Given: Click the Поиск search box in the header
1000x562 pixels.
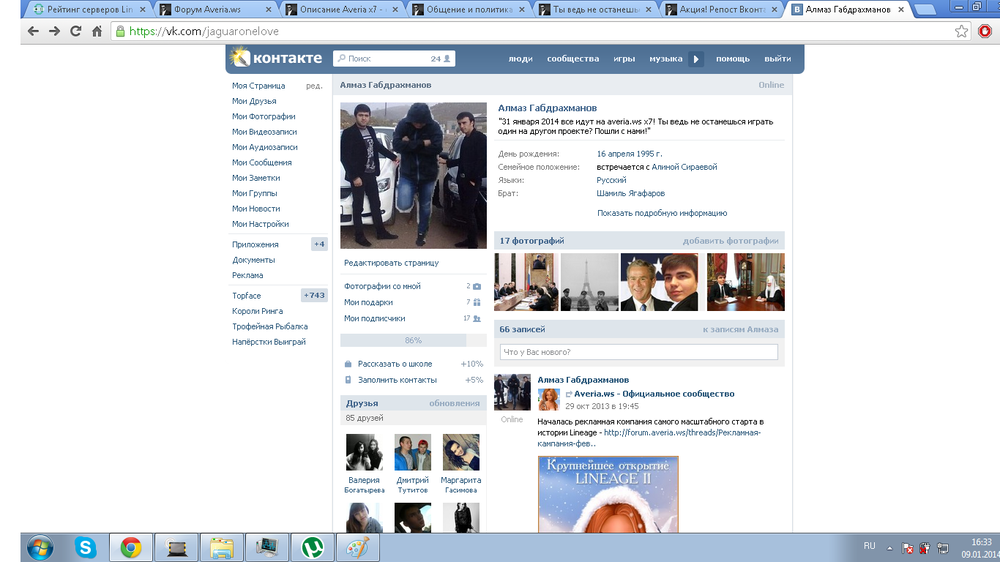Looking at the screenshot, I should click(x=385, y=59).
